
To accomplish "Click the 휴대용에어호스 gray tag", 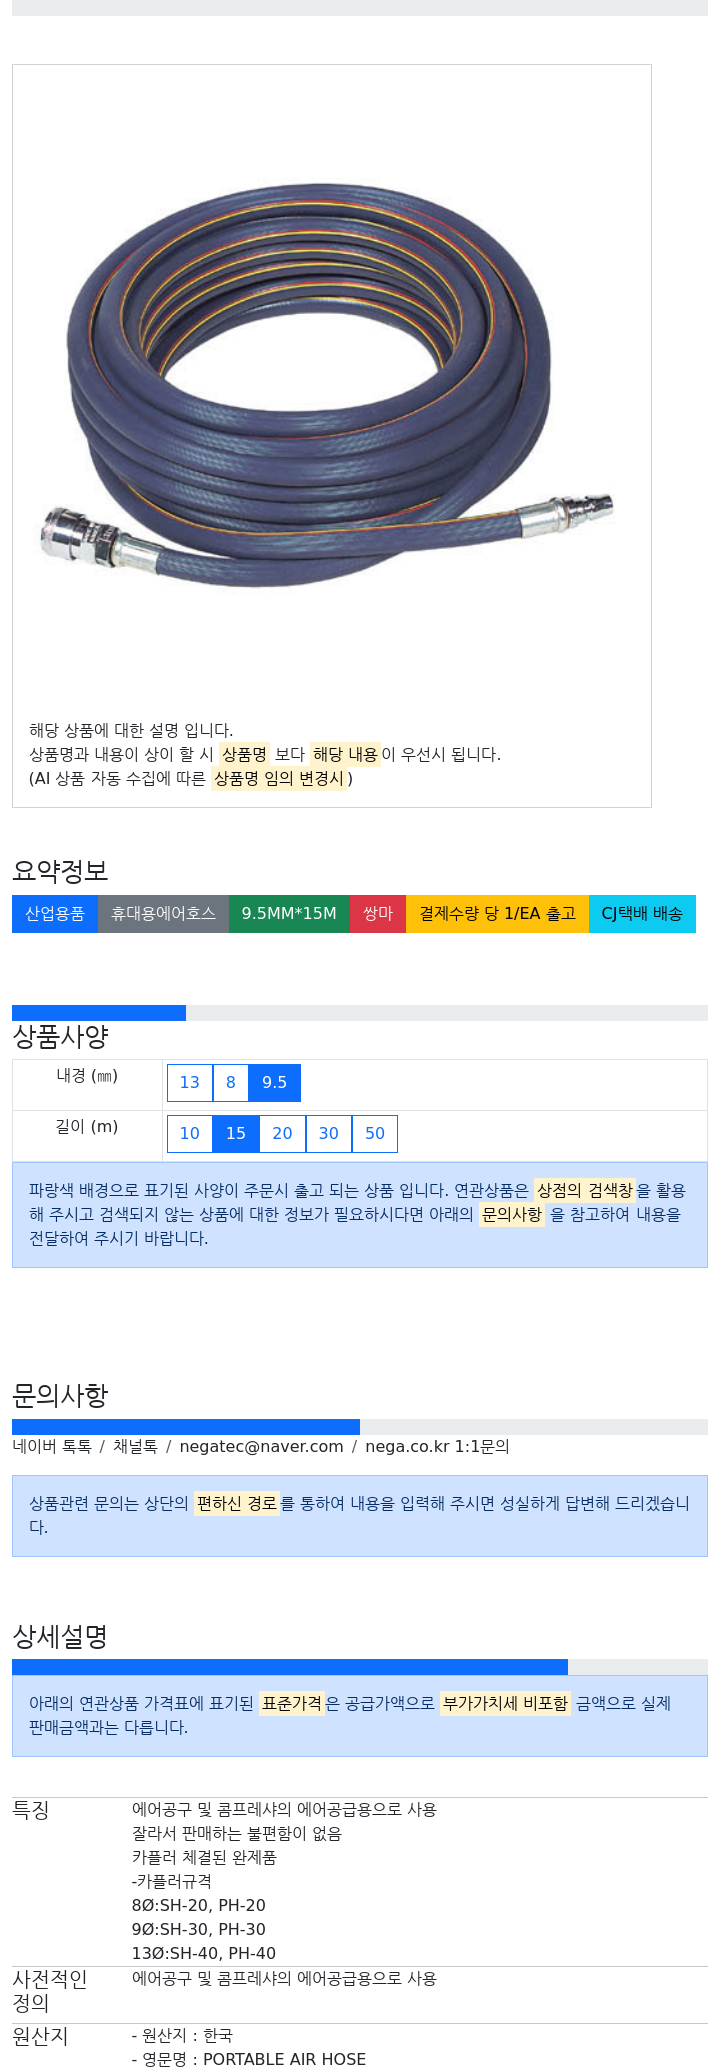I will [x=163, y=914].
